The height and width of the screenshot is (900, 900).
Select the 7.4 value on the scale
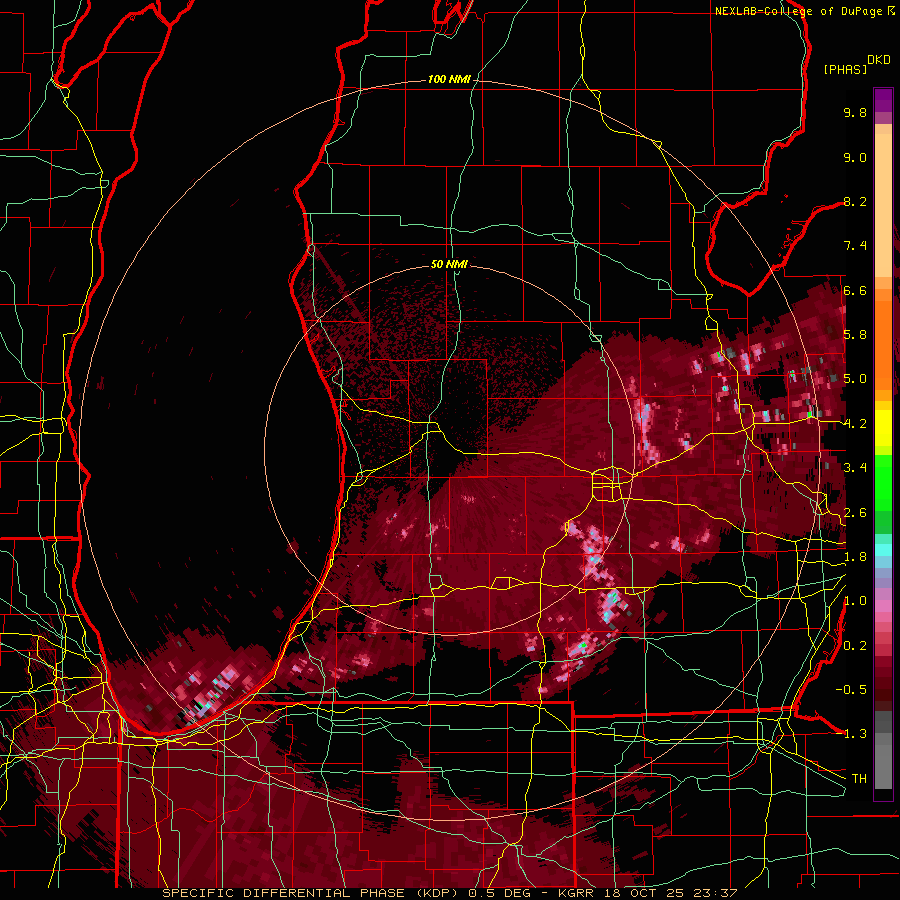[855, 246]
